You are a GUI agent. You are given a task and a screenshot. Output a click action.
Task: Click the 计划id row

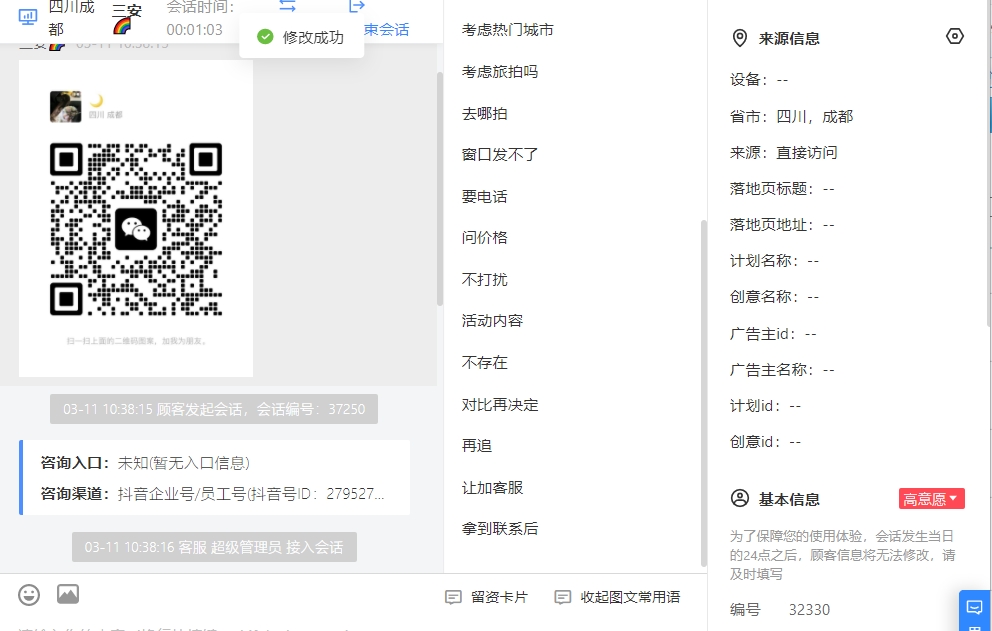pos(766,406)
